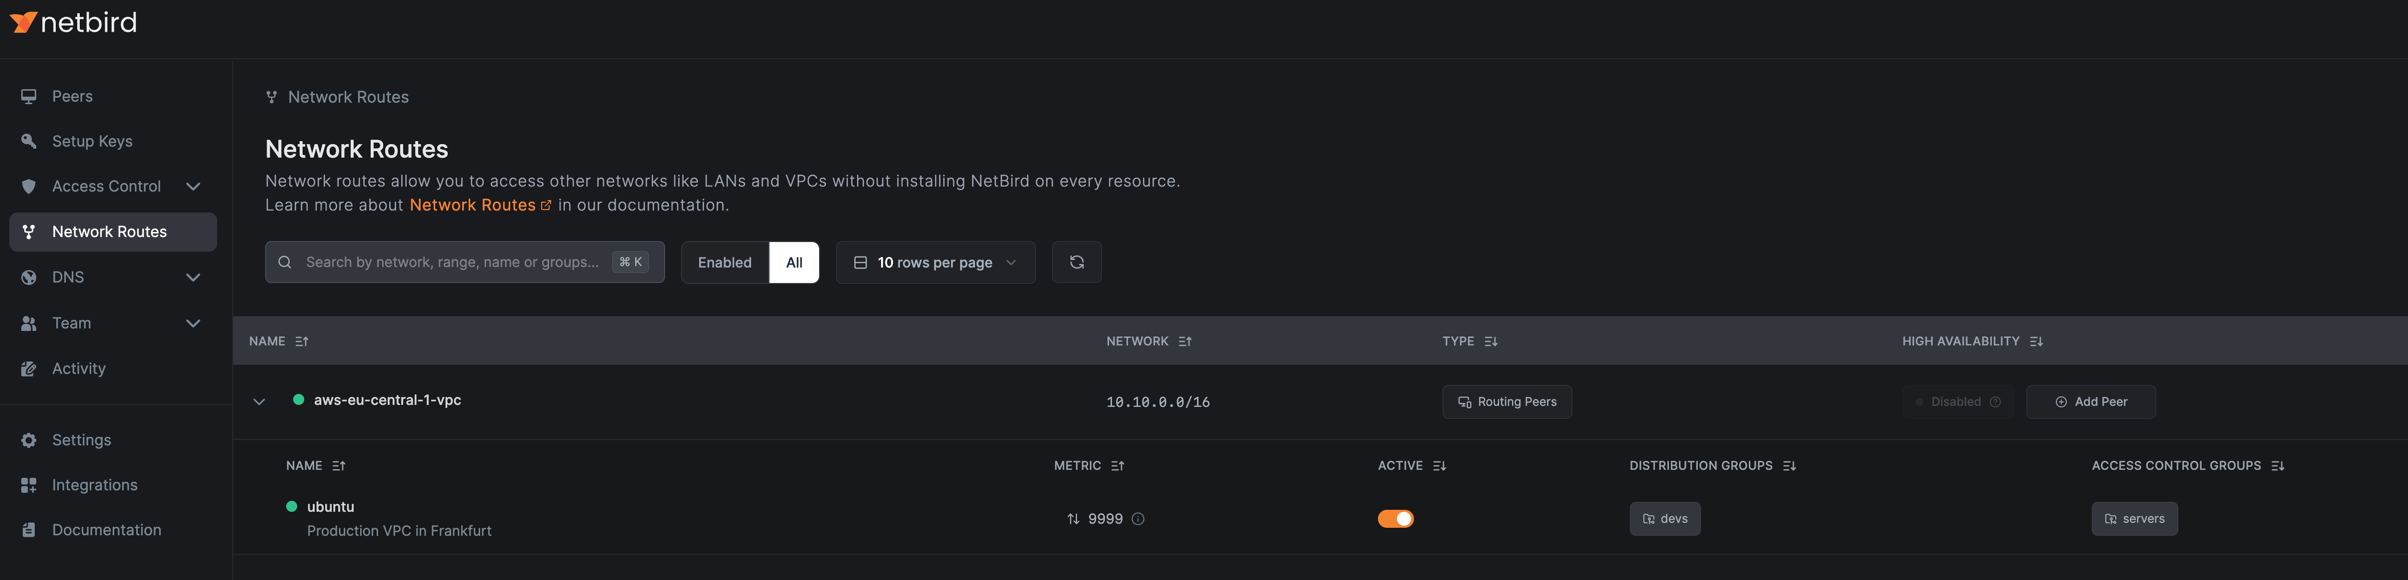This screenshot has width=2408, height=580.
Task: Click the Disabled help question icon
Action: (x=1995, y=402)
